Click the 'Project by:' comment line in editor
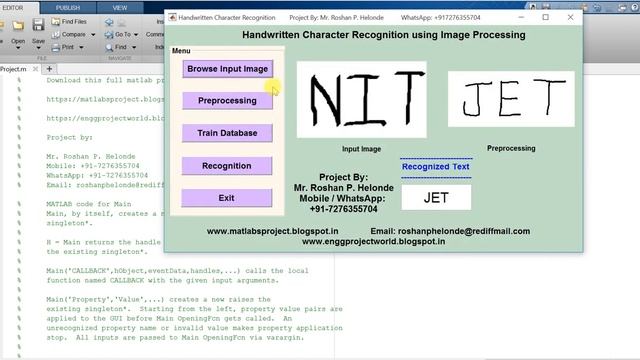 pos(69,137)
